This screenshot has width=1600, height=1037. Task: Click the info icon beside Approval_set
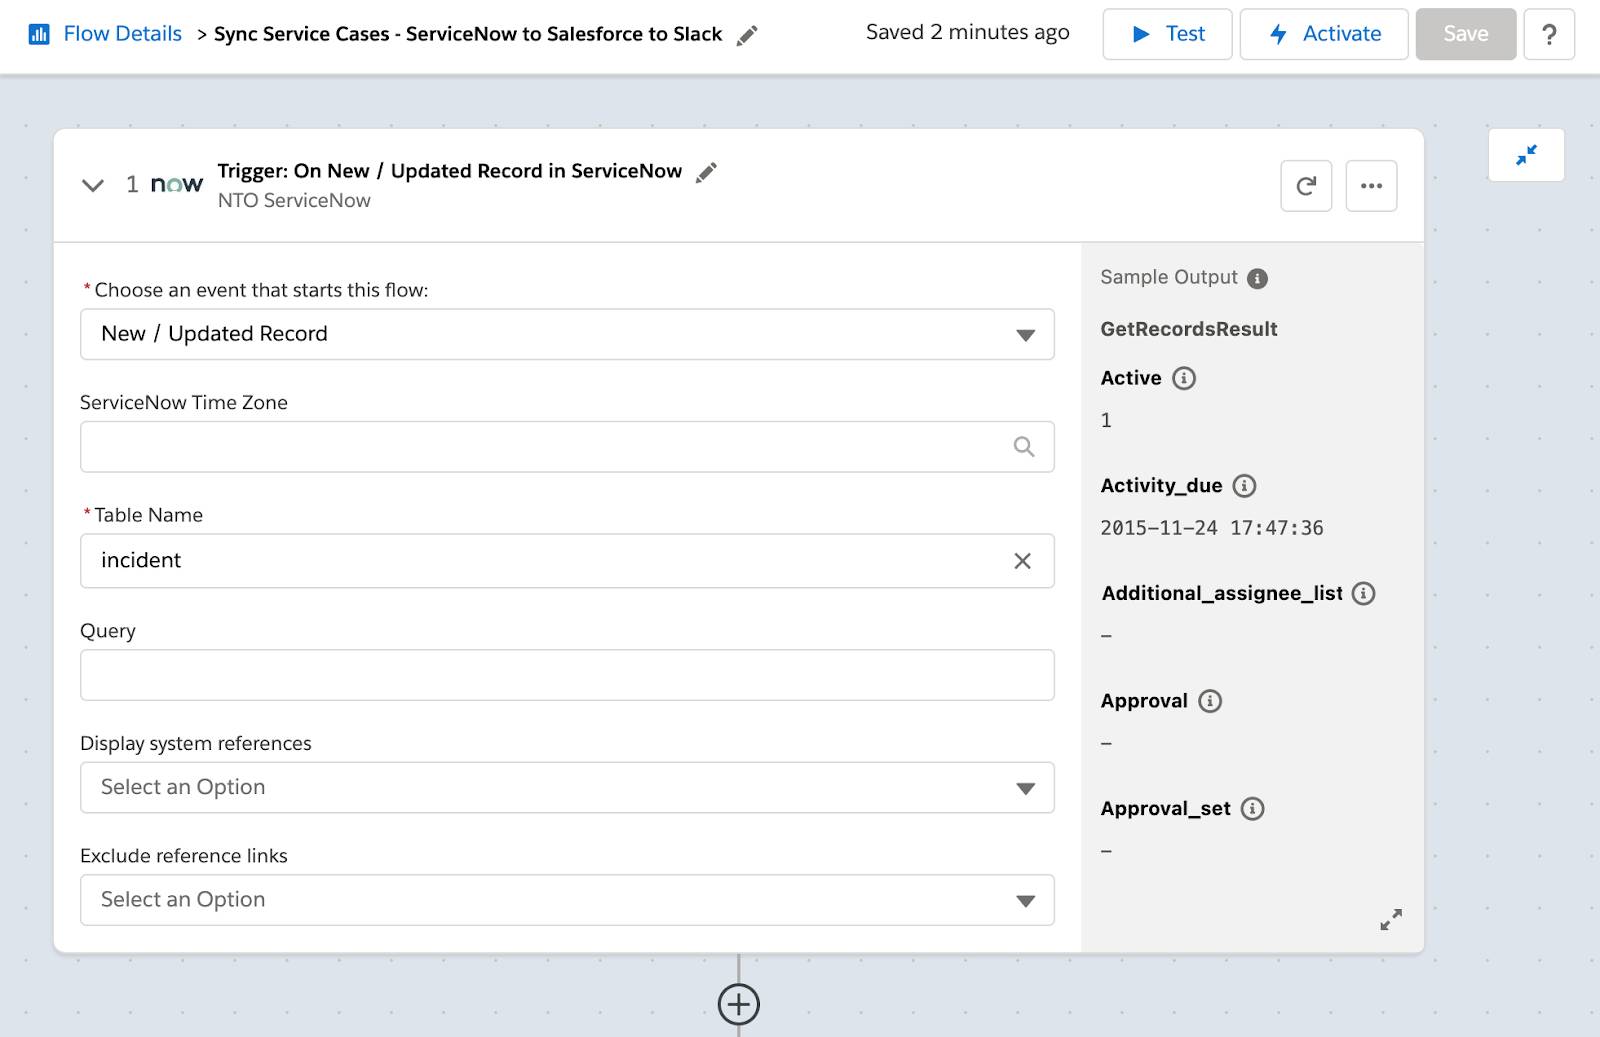[1252, 809]
